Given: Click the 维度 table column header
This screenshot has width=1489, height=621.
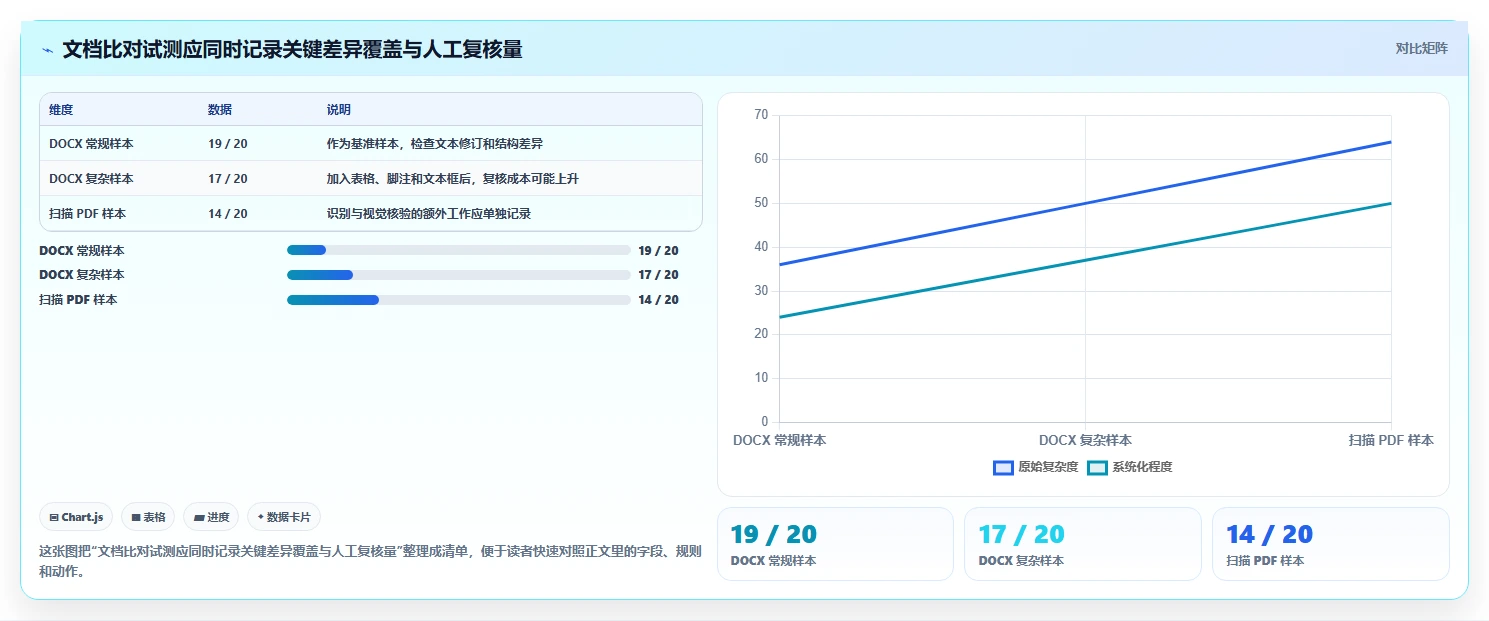Looking at the screenshot, I should 61,110.
